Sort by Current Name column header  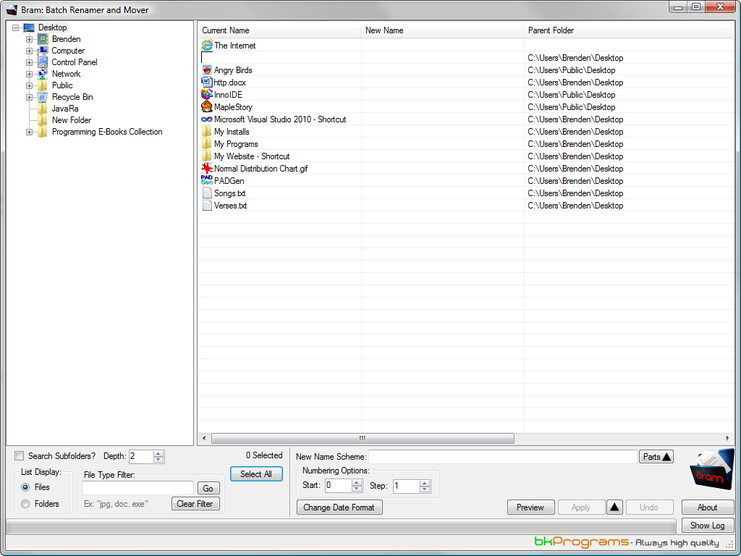click(x=279, y=31)
